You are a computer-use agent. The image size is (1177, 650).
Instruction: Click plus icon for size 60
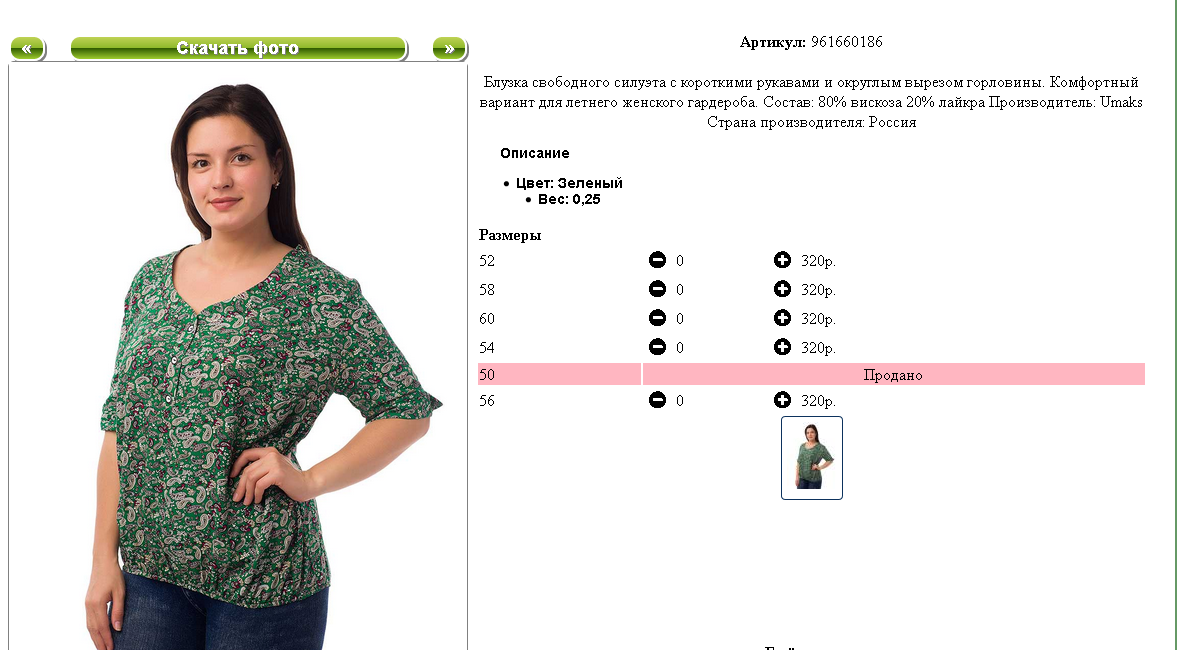[x=782, y=318]
